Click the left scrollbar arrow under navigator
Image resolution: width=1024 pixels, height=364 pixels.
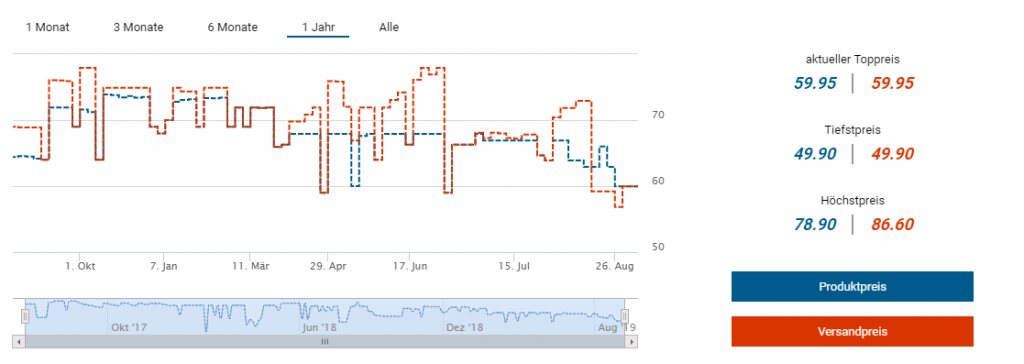(18, 341)
